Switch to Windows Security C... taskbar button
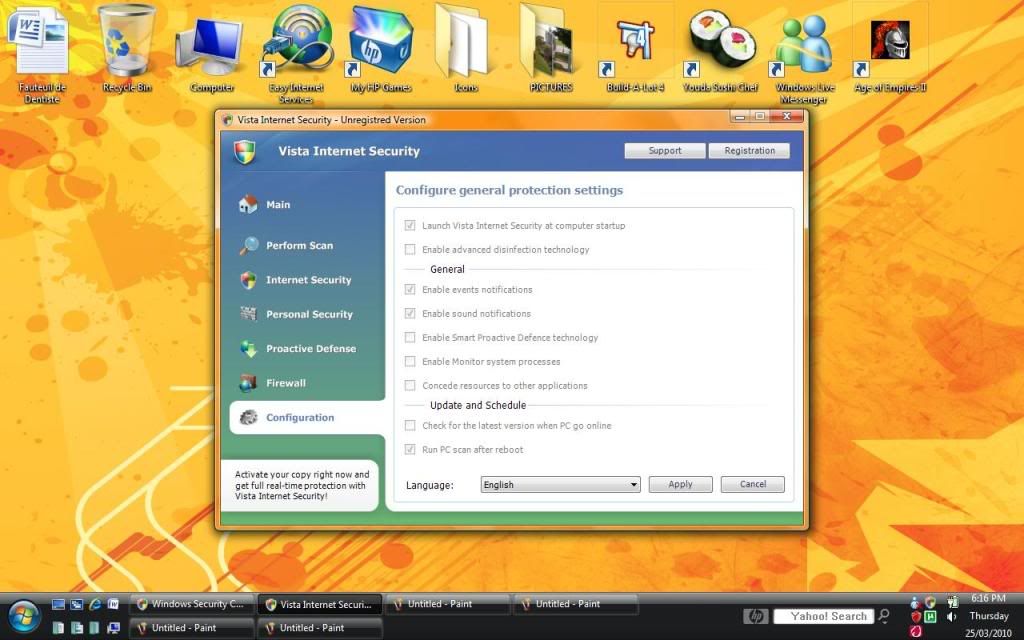 tap(191, 604)
